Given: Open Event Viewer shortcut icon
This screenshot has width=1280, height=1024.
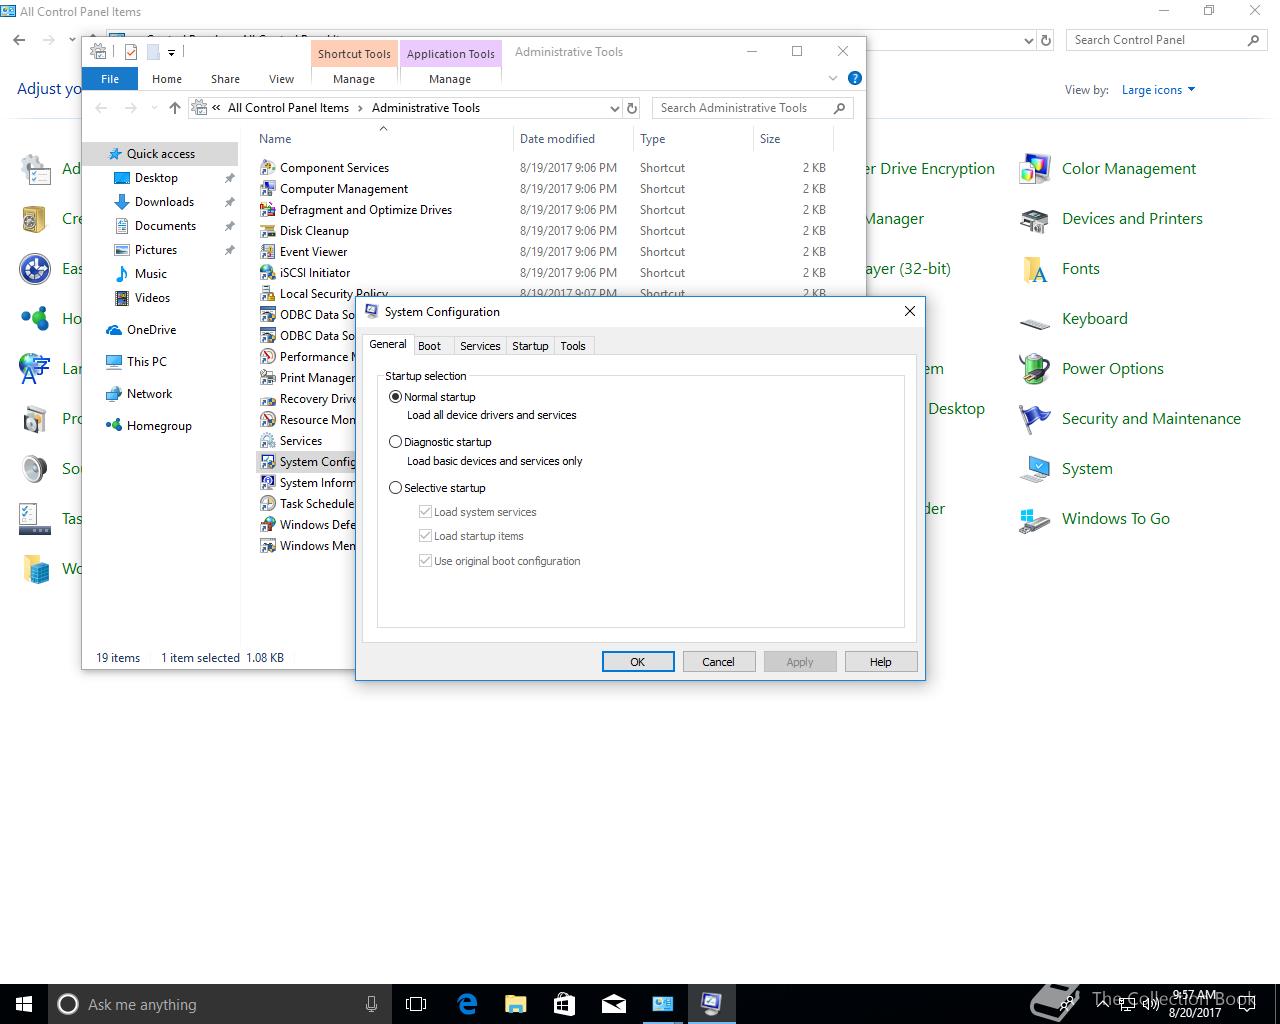Looking at the screenshot, I should (x=267, y=252).
